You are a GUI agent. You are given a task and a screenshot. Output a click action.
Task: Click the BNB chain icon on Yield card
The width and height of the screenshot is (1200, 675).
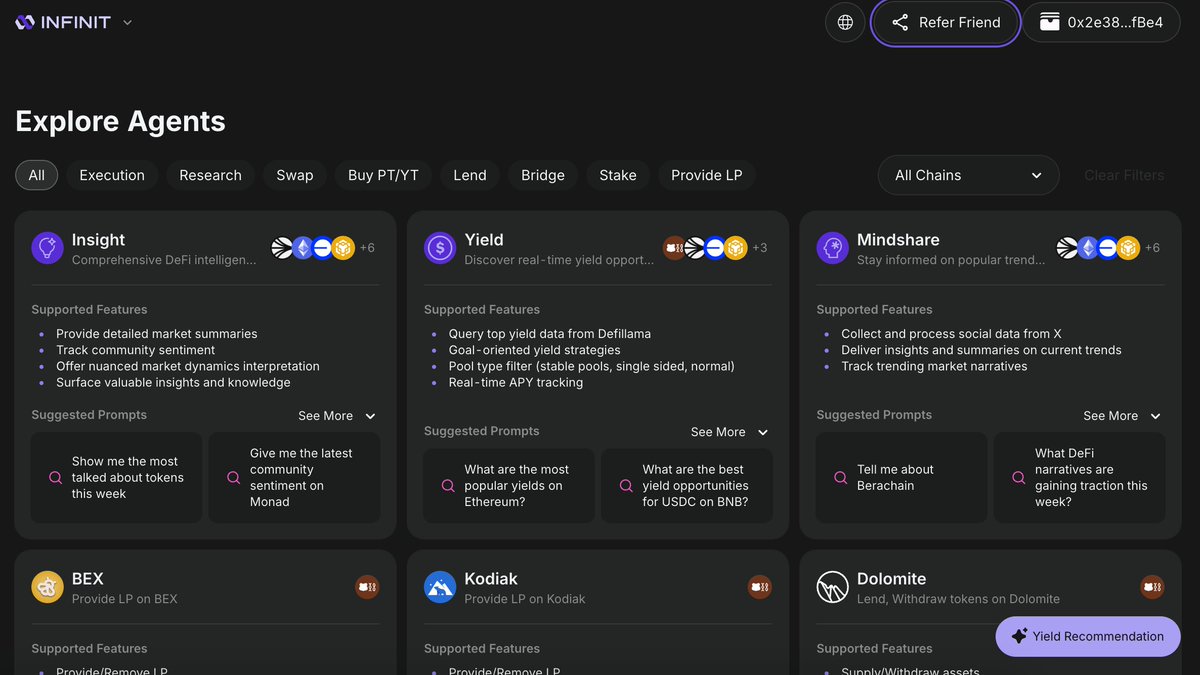point(736,248)
